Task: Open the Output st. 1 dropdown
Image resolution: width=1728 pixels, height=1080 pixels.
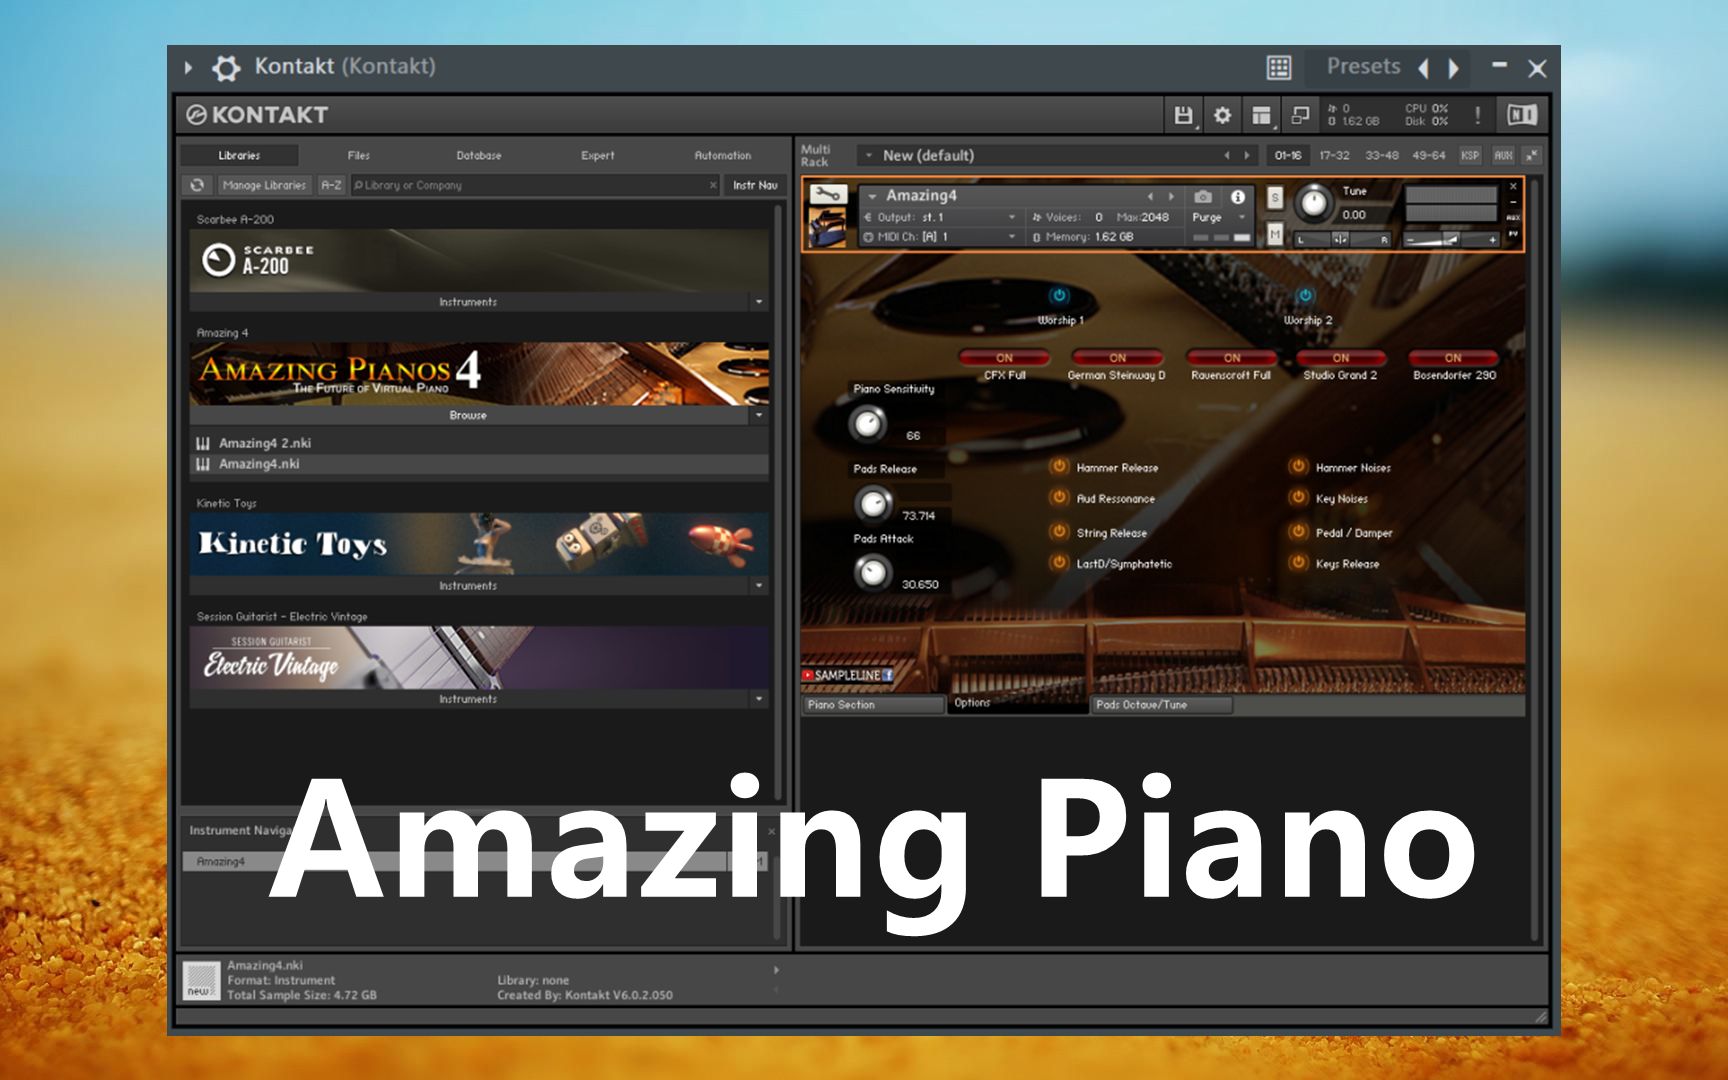Action: [1011, 217]
